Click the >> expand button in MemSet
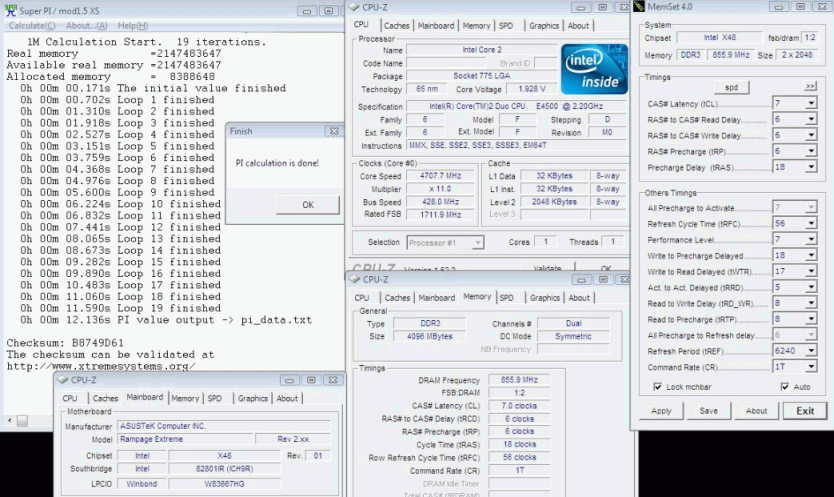This screenshot has width=834, height=497. click(810, 86)
